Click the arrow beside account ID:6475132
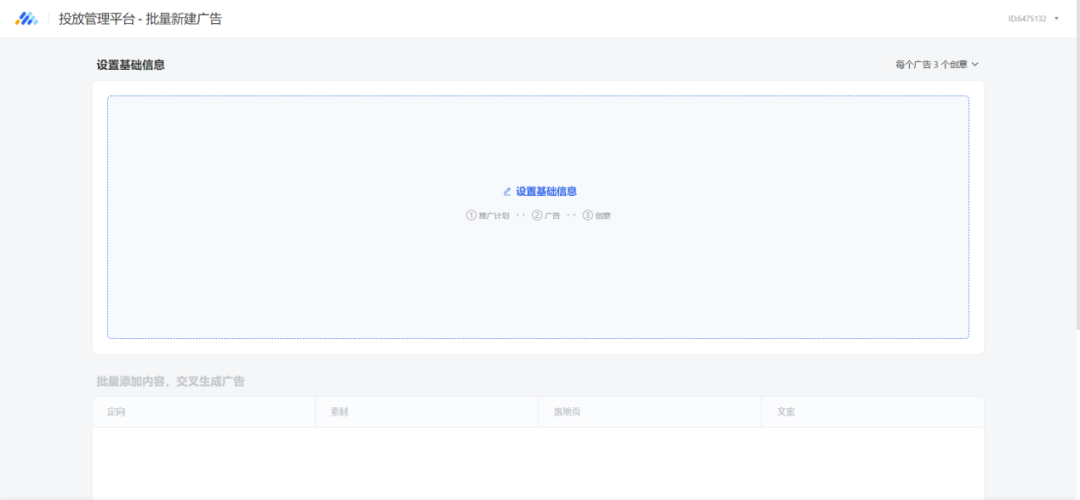Screen dimensions: 1080x500 (1057, 18)
